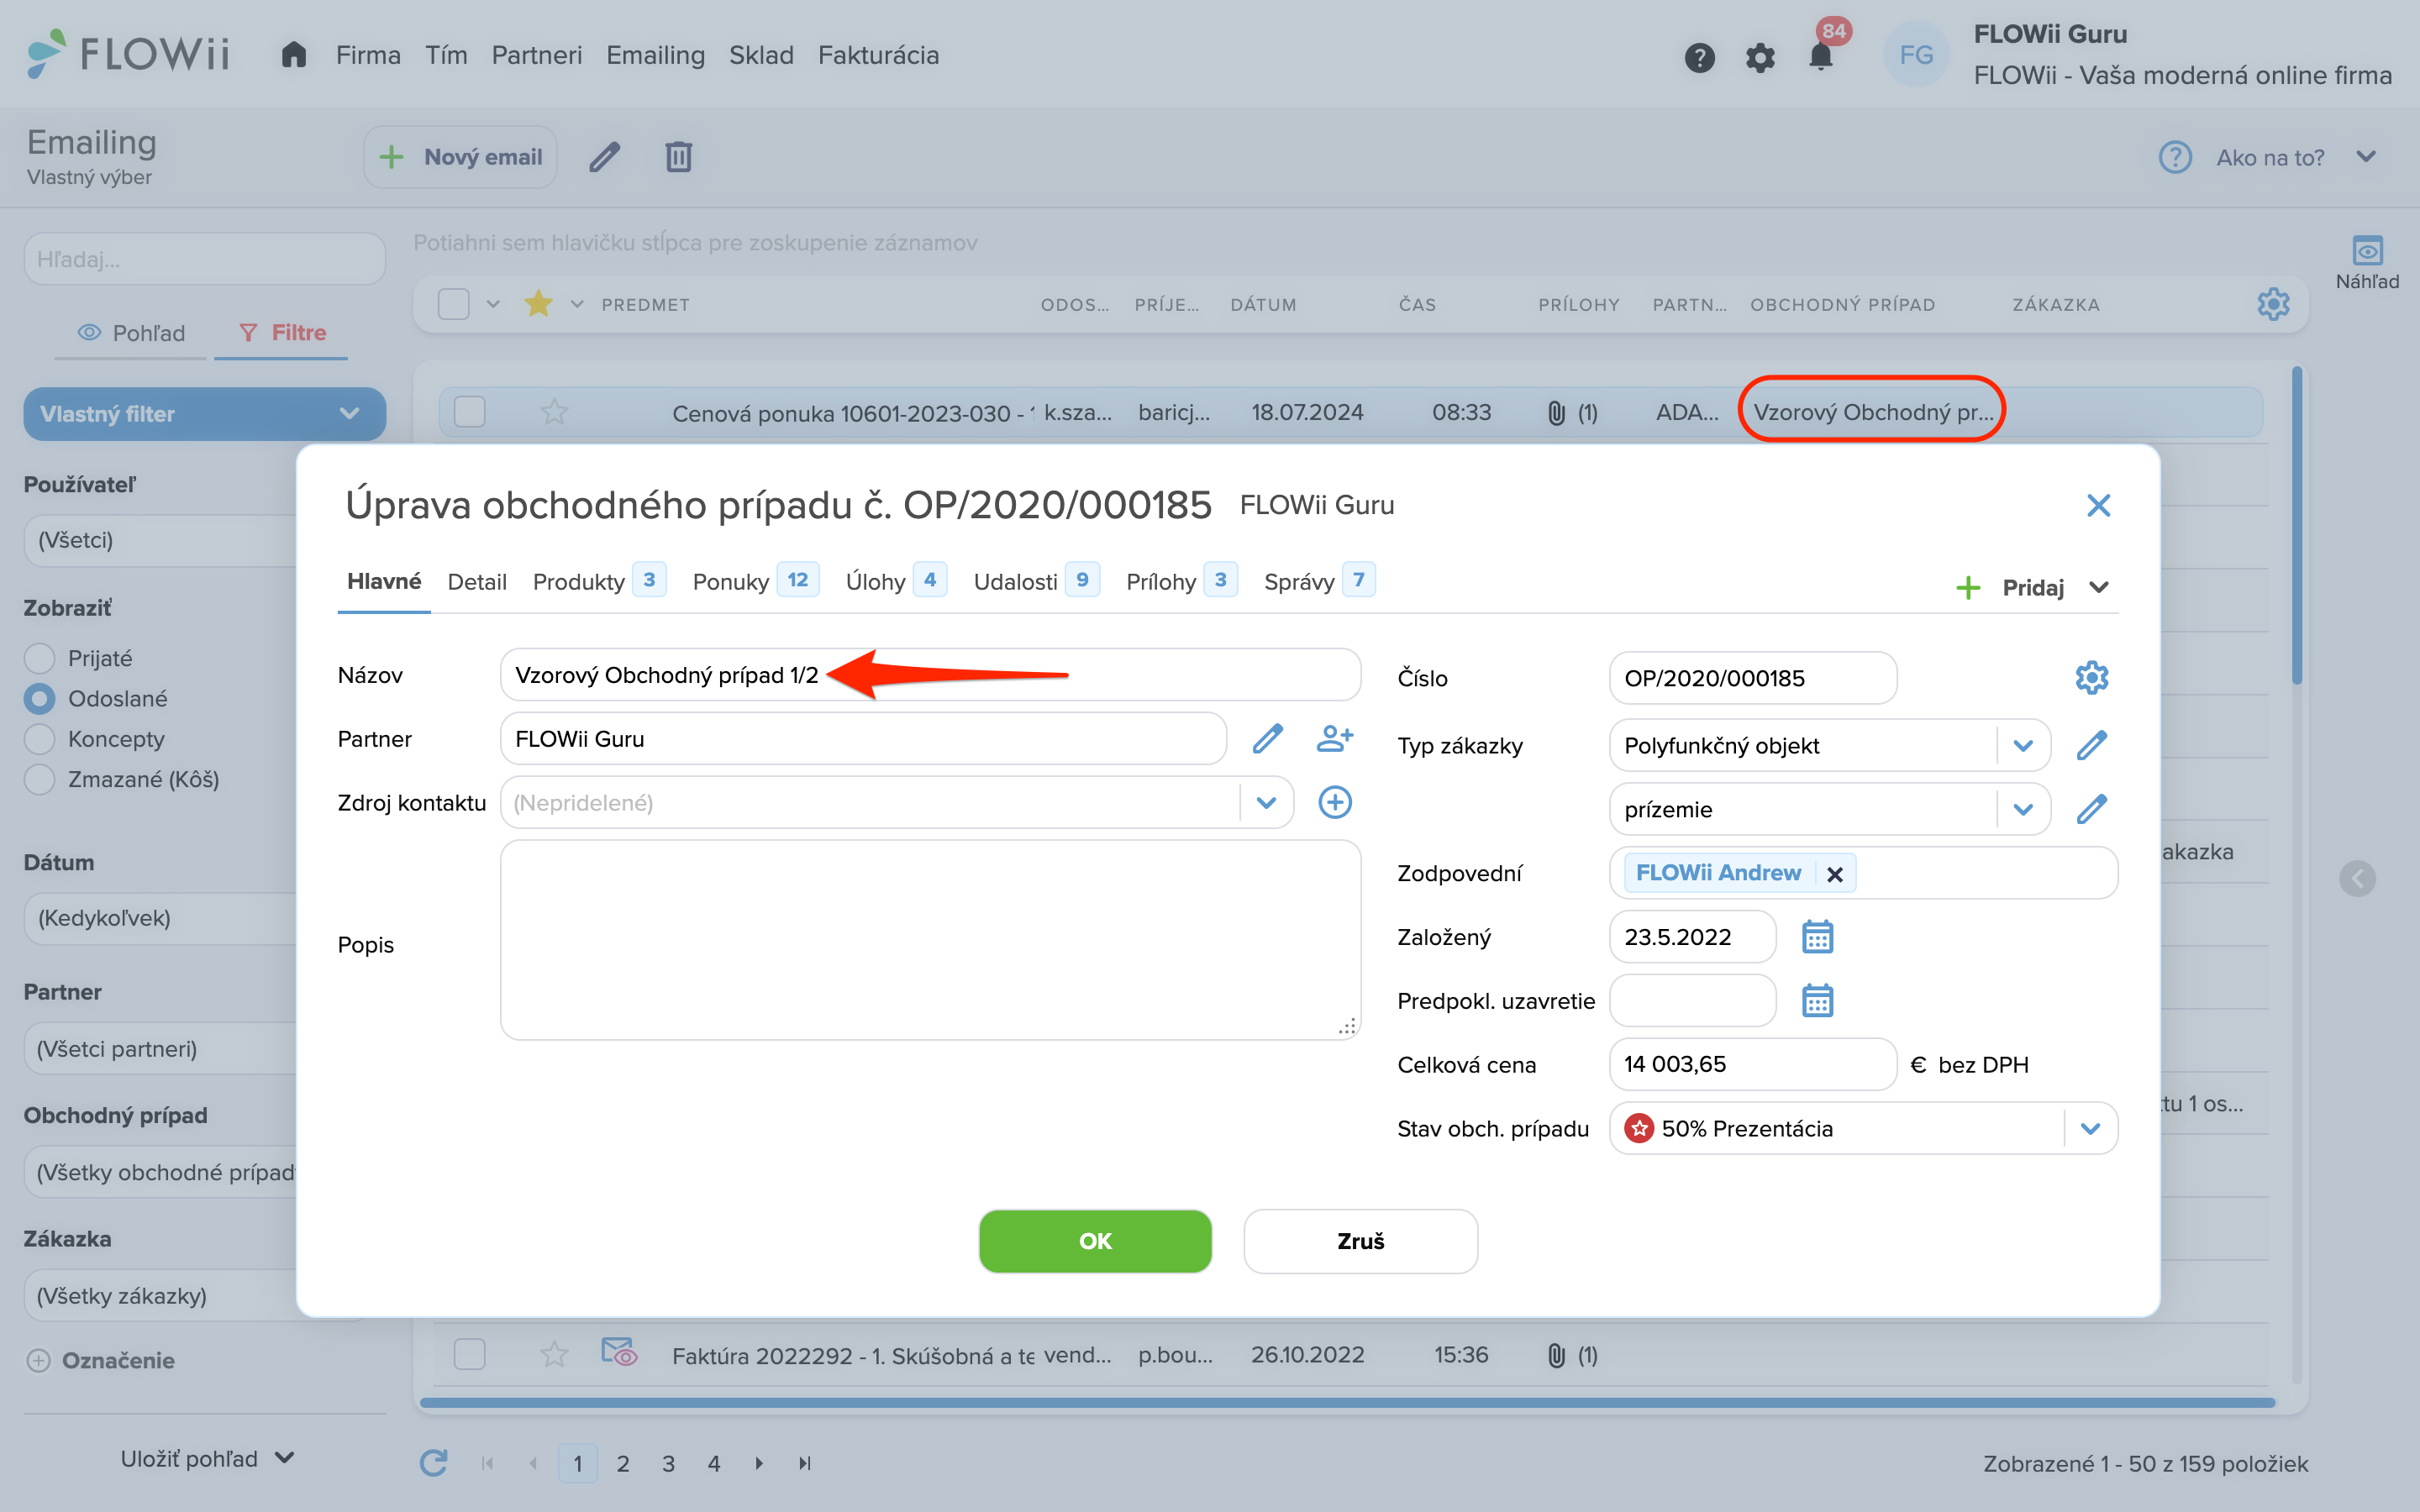Open the Stav obch. prípadu dropdown
Screen dimensions: 2420x1512
[x=2090, y=1129]
